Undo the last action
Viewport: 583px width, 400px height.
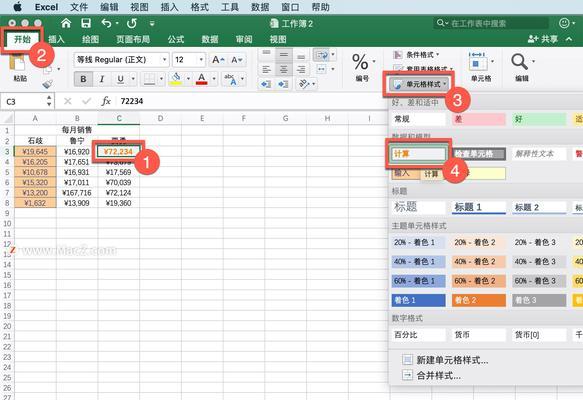coord(106,23)
